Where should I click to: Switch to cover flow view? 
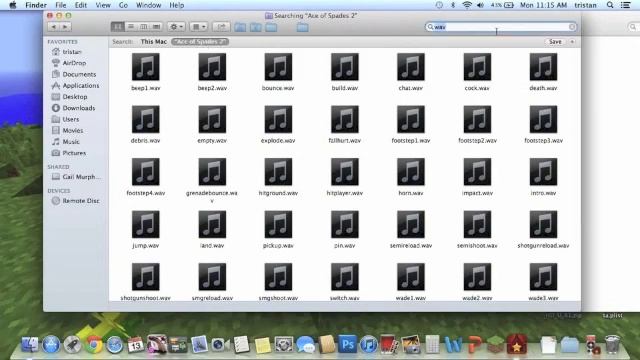[156, 27]
